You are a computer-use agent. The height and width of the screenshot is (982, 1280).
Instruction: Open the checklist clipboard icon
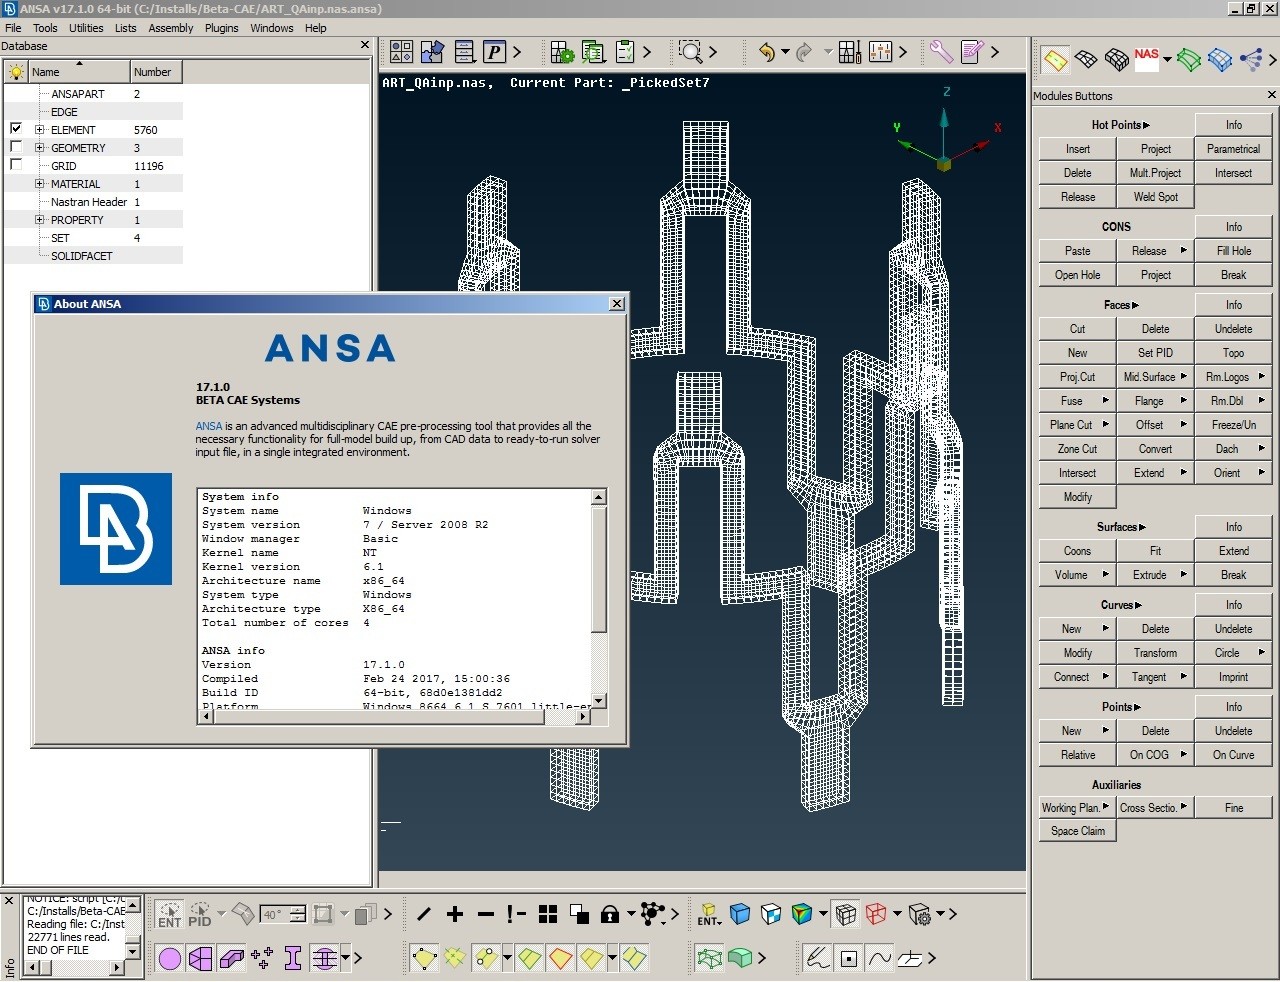(x=626, y=52)
